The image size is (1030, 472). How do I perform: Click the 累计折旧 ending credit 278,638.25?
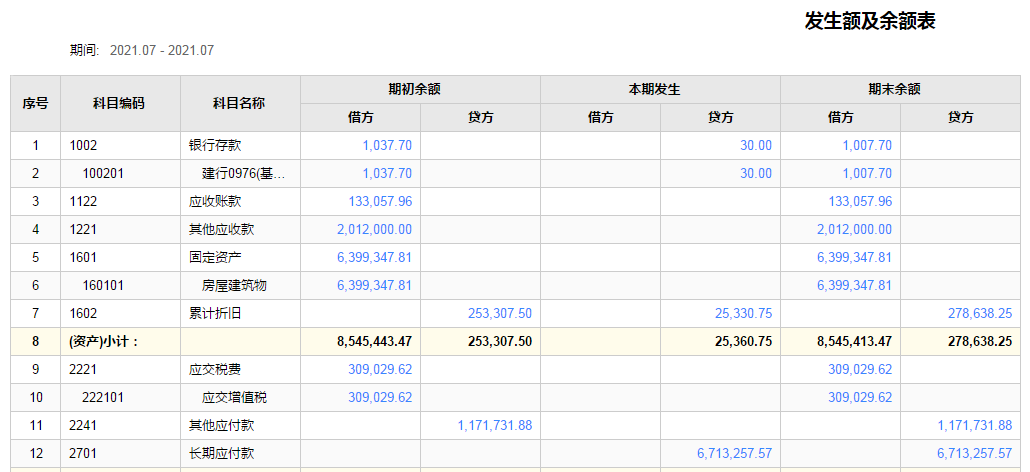980,314
